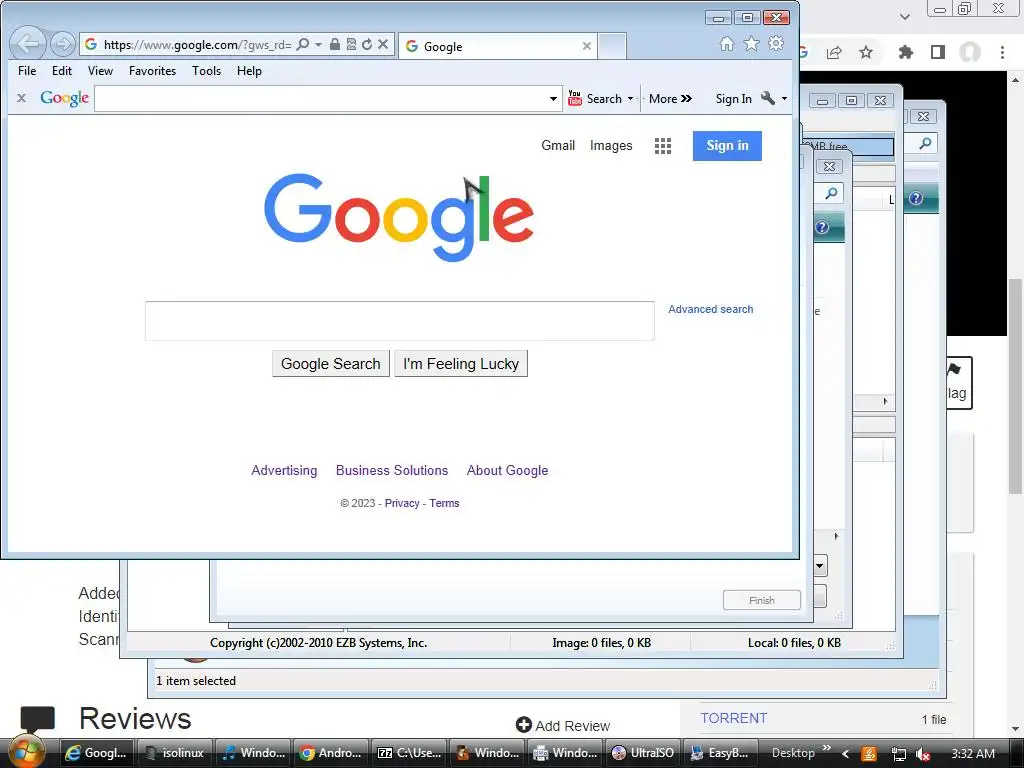The image size is (1024, 768).
Task: Click the muted volume tray icon
Action: click(x=923, y=754)
